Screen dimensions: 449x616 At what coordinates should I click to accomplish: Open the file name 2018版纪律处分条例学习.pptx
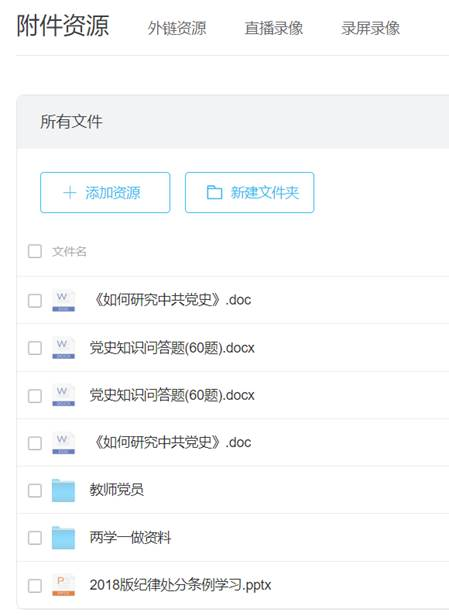(180, 585)
